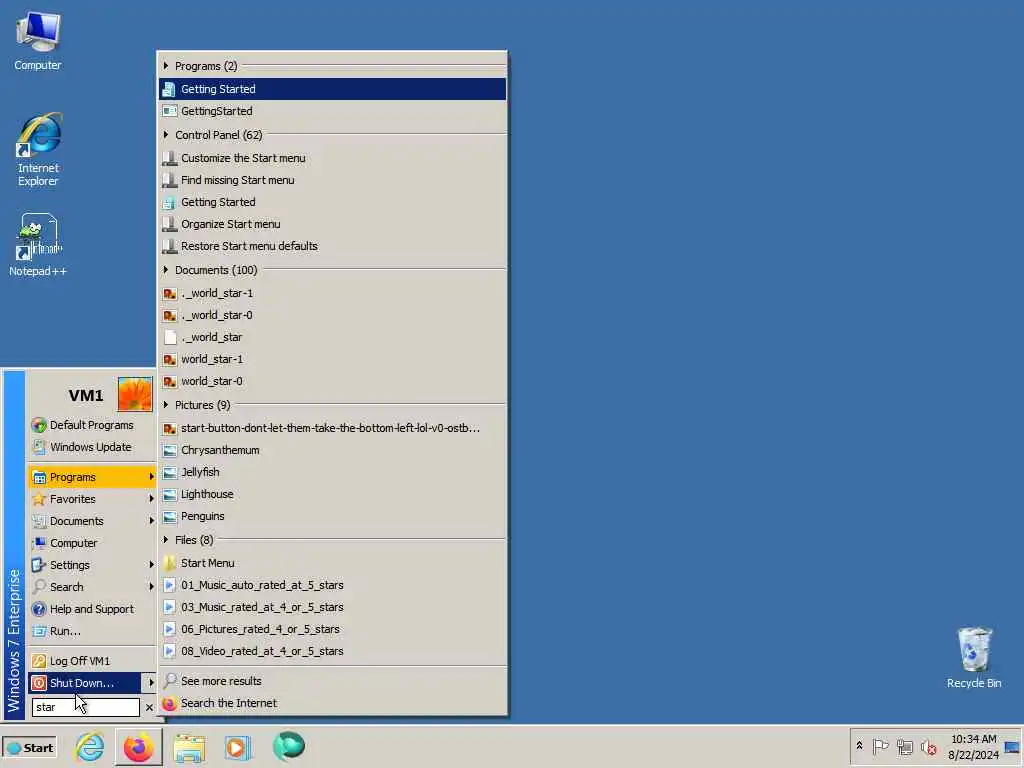This screenshot has width=1024, height=768.
Task: Open Default Programs in Start menu
Action: (x=91, y=425)
